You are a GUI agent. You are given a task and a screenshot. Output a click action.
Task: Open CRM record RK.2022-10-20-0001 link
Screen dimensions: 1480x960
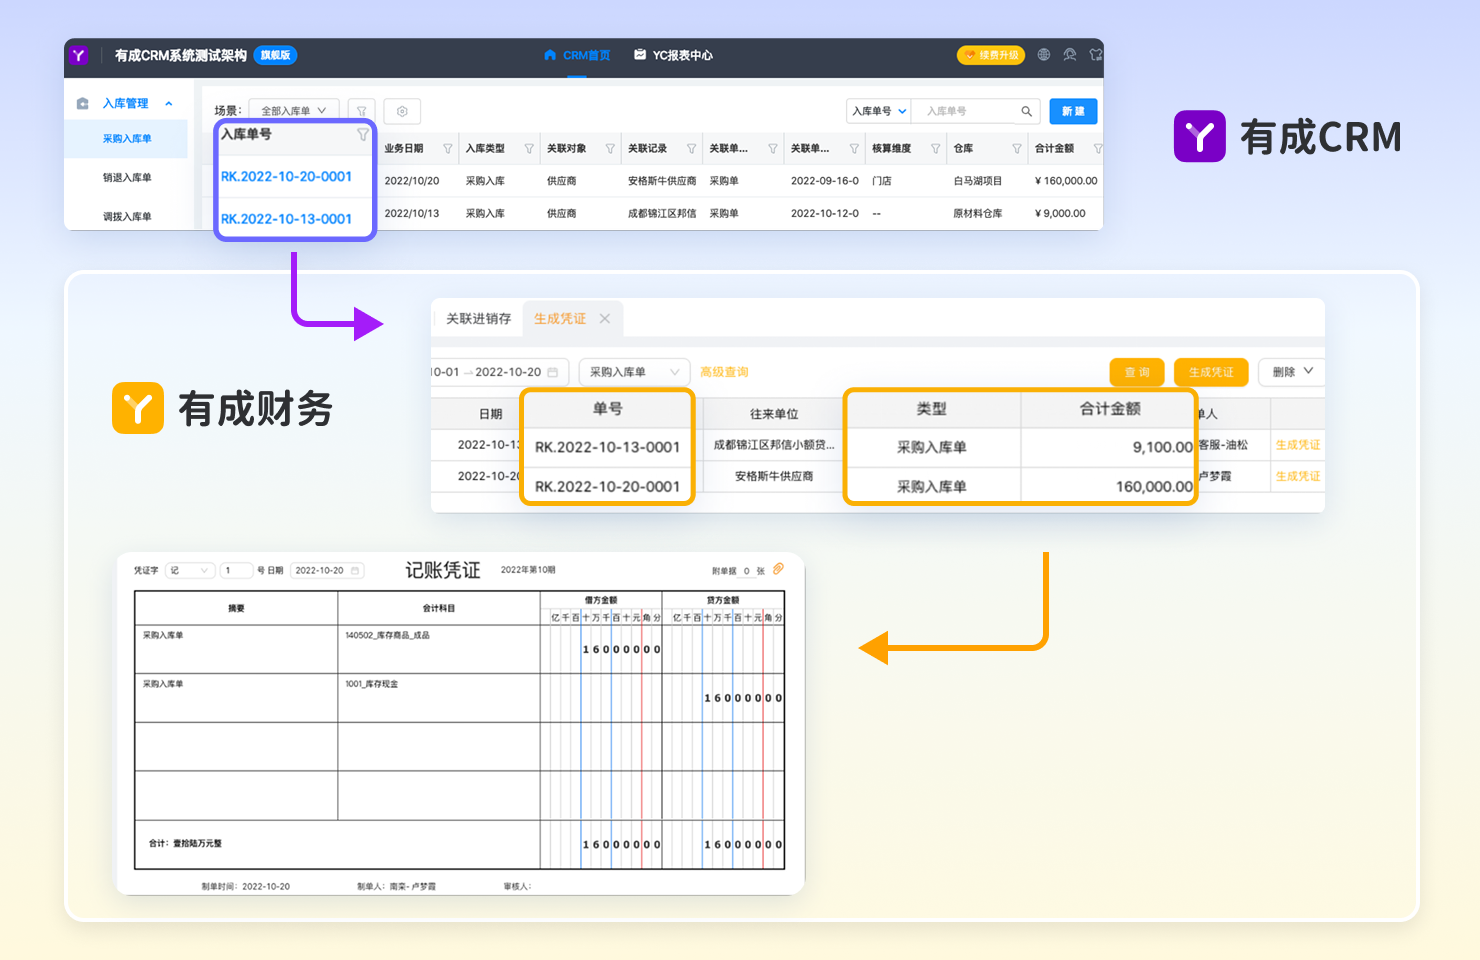(286, 177)
